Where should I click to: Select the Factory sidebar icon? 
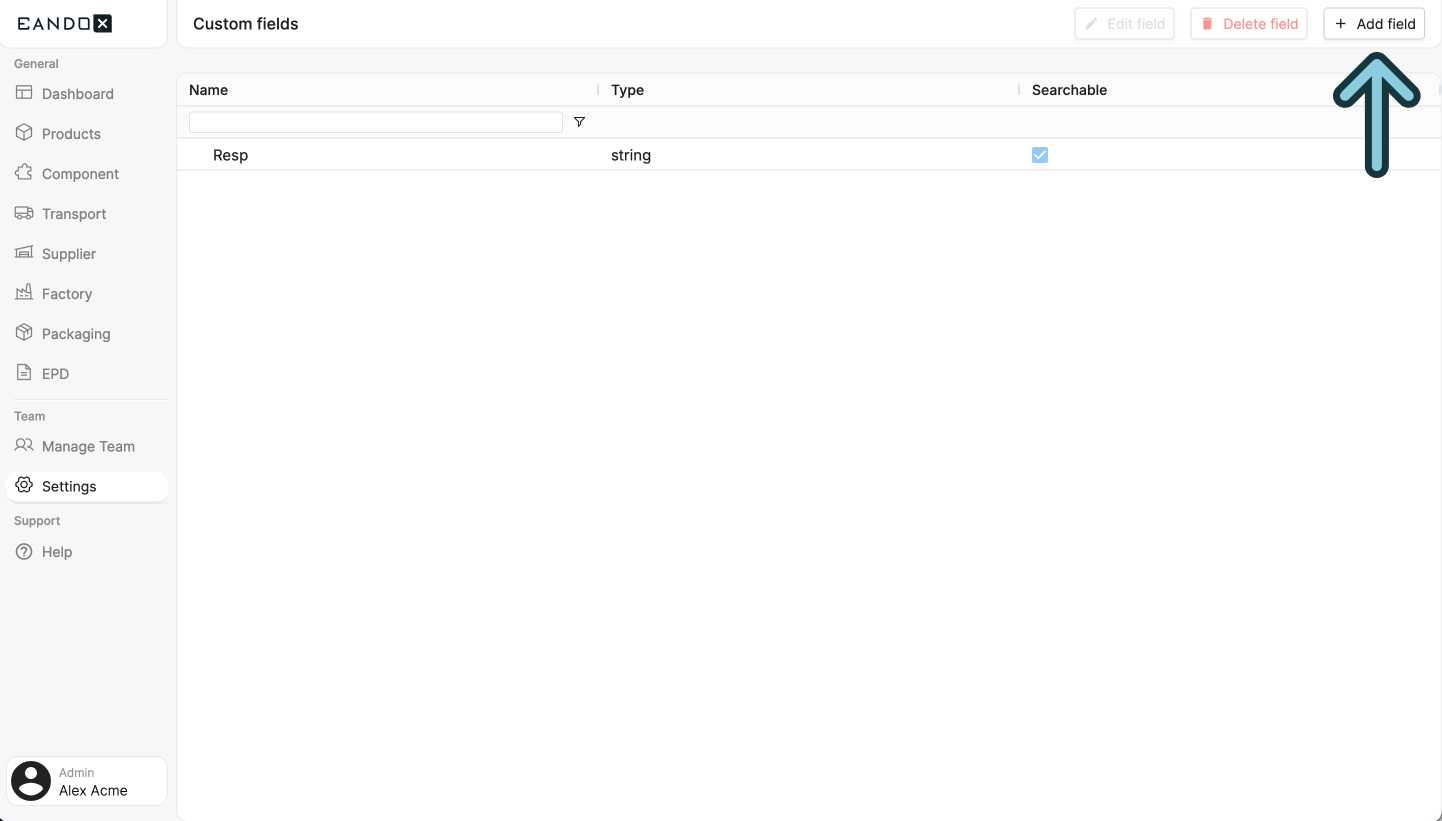click(x=22, y=293)
